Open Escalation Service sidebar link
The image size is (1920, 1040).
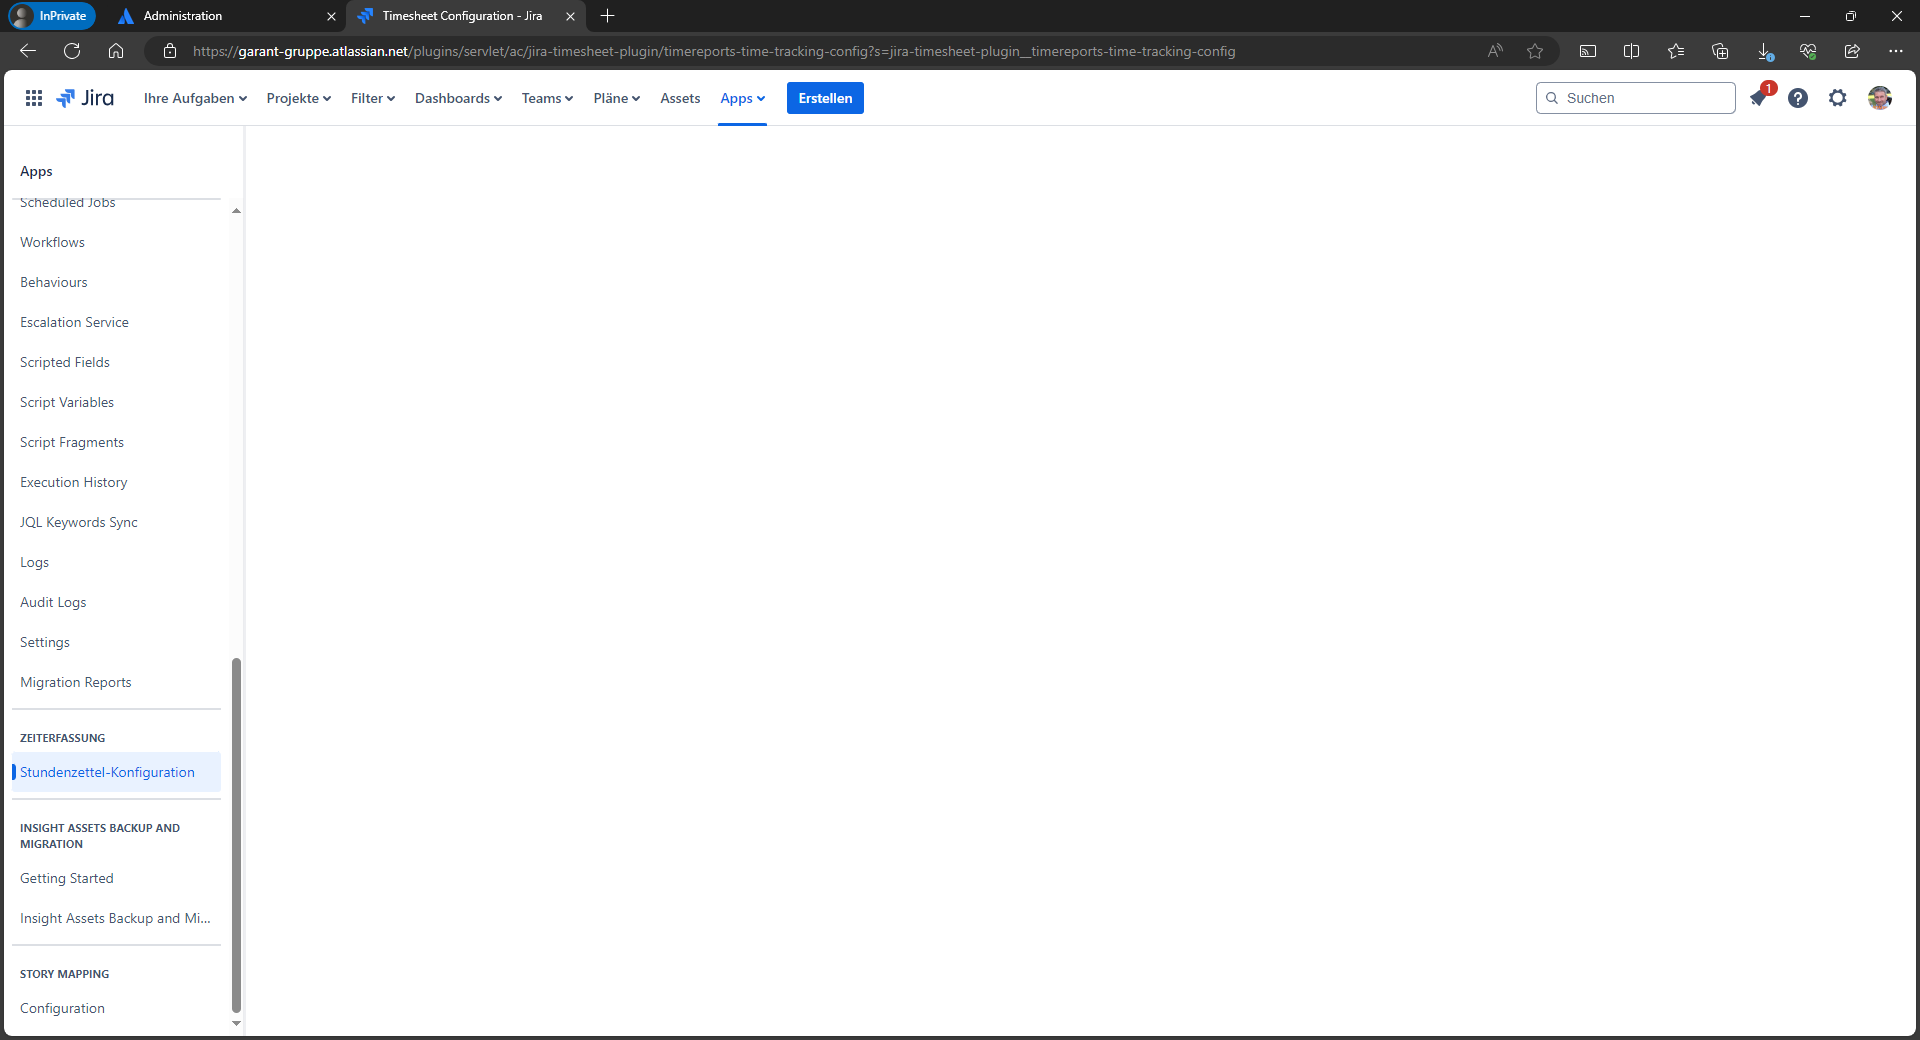(x=74, y=322)
